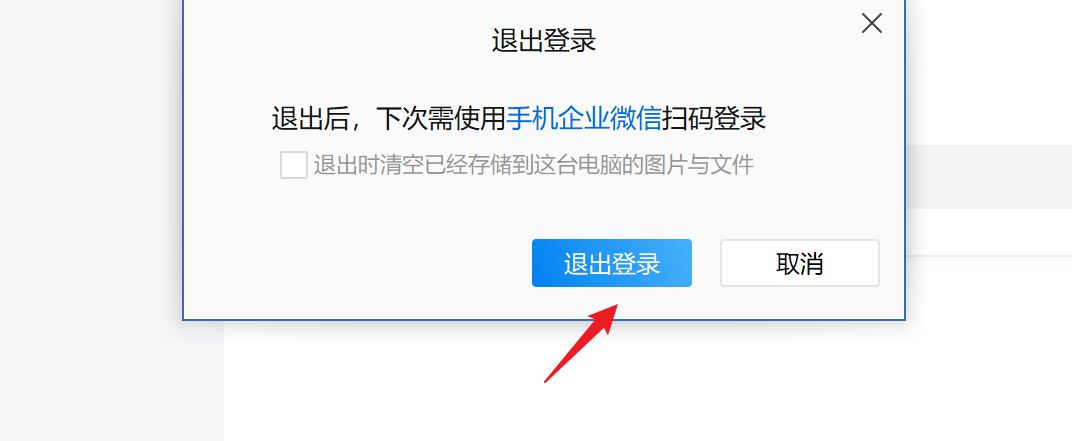Click the white content area under the dialog
Image resolution: width=1072 pixels, height=441 pixels.
tap(647, 381)
